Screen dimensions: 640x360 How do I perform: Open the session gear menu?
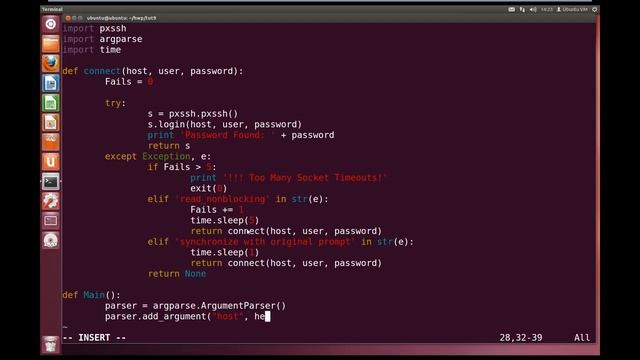(x=595, y=9)
